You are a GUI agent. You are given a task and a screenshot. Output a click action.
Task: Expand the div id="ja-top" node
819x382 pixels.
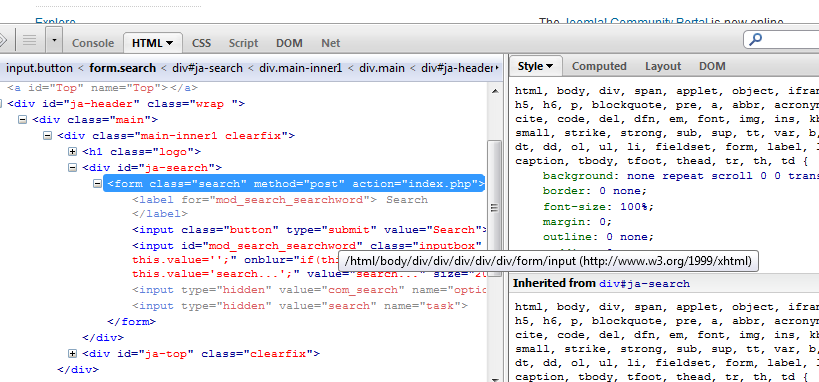click(x=73, y=354)
